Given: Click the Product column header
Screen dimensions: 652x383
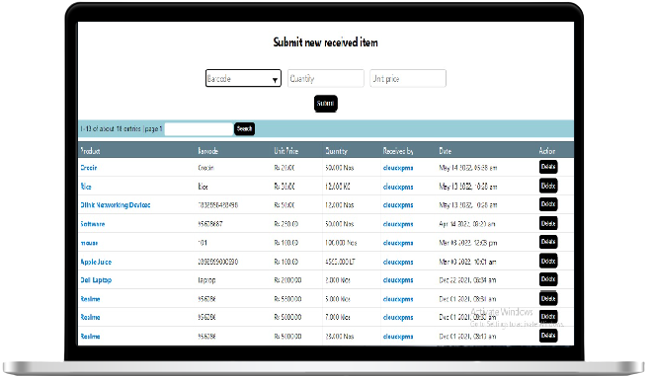Looking at the screenshot, I should [90, 151].
